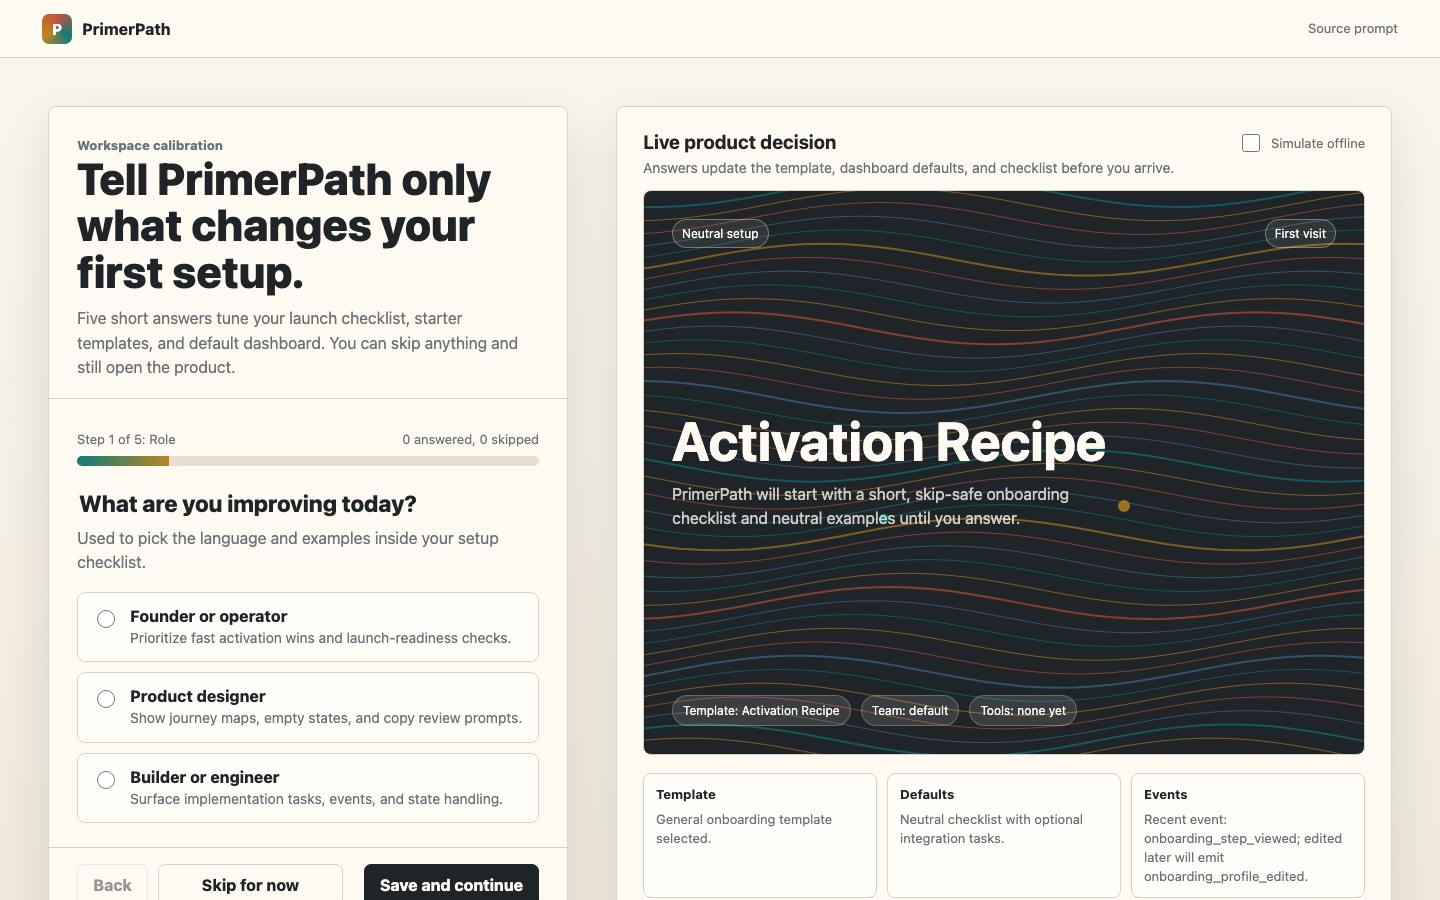Click the PrimerPath logo icon
This screenshot has height=900, width=1440.
point(57,29)
